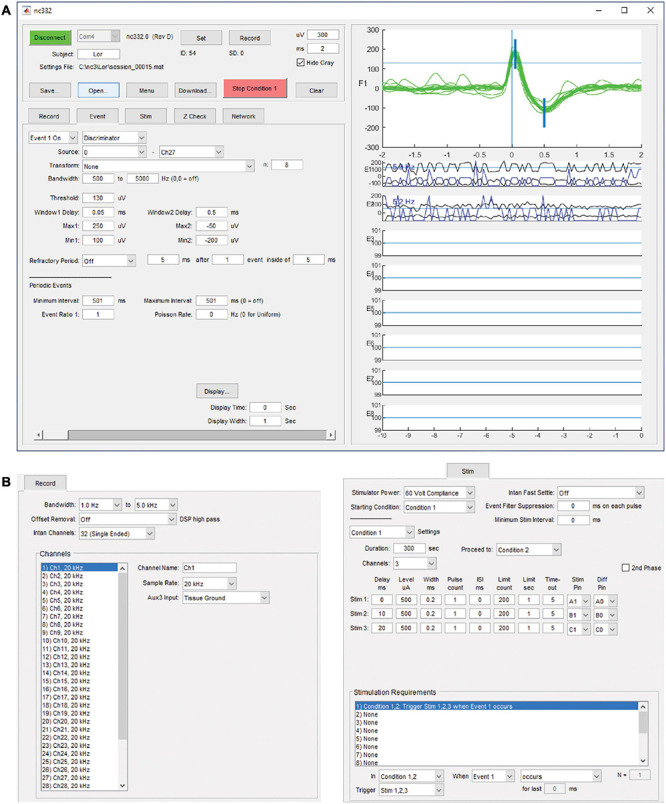Viewport: 666px width, 804px height.
Task: Click the Download... button
Action: pyautogui.click(x=196, y=90)
